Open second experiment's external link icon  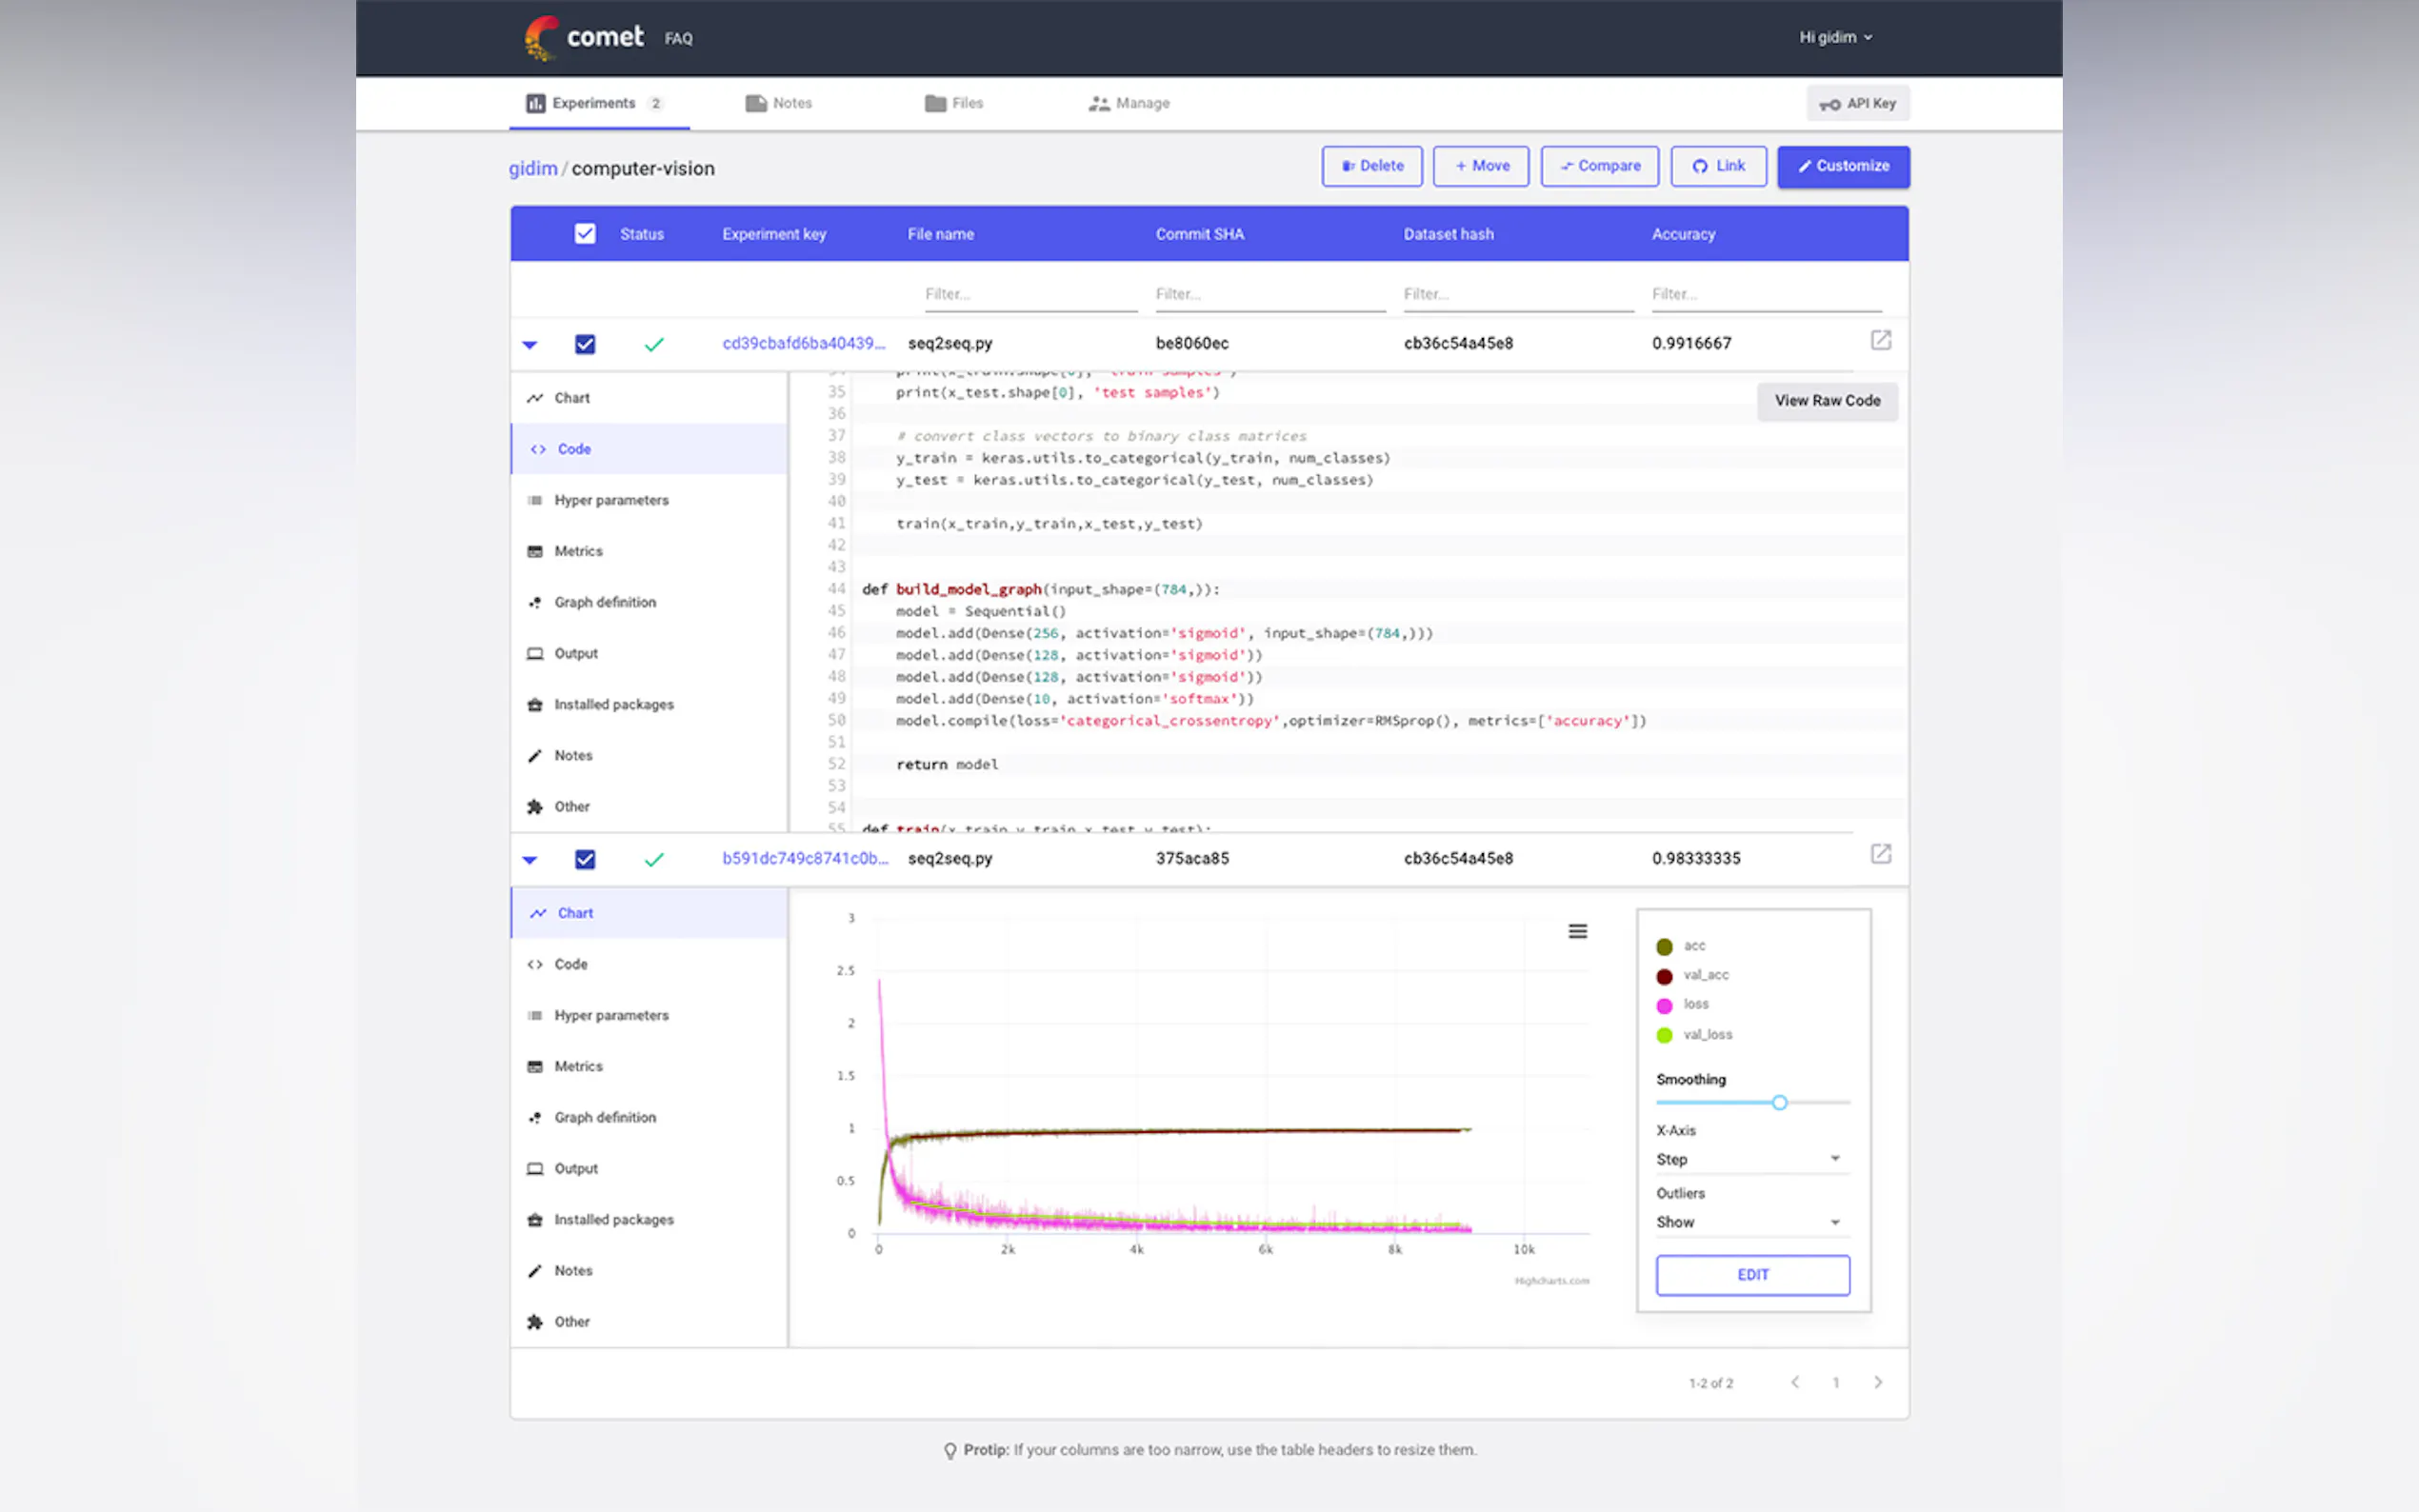[1880, 854]
